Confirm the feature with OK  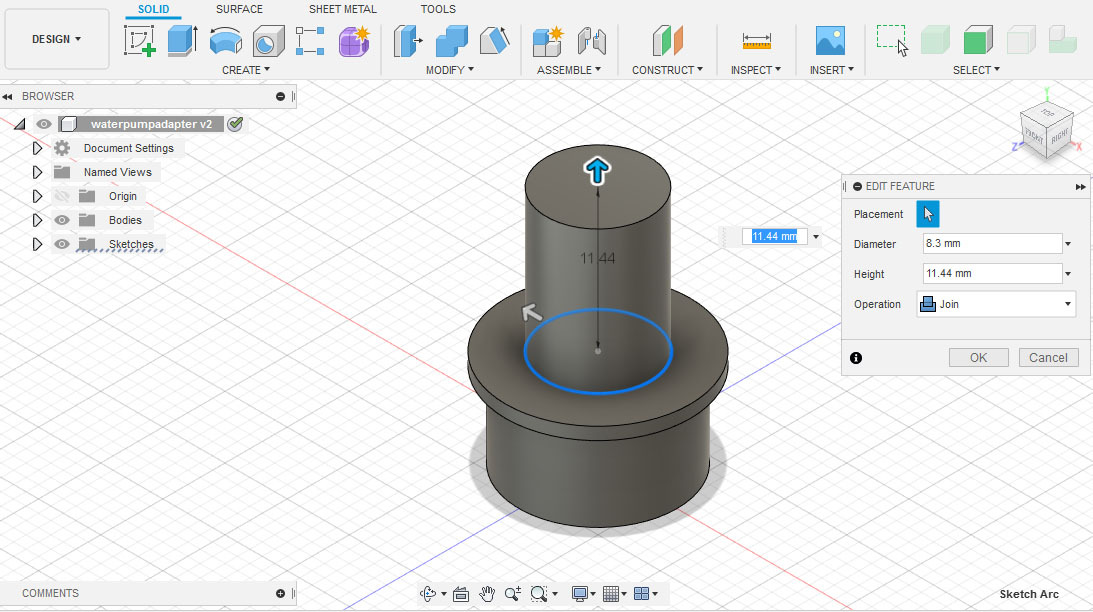[x=978, y=357]
